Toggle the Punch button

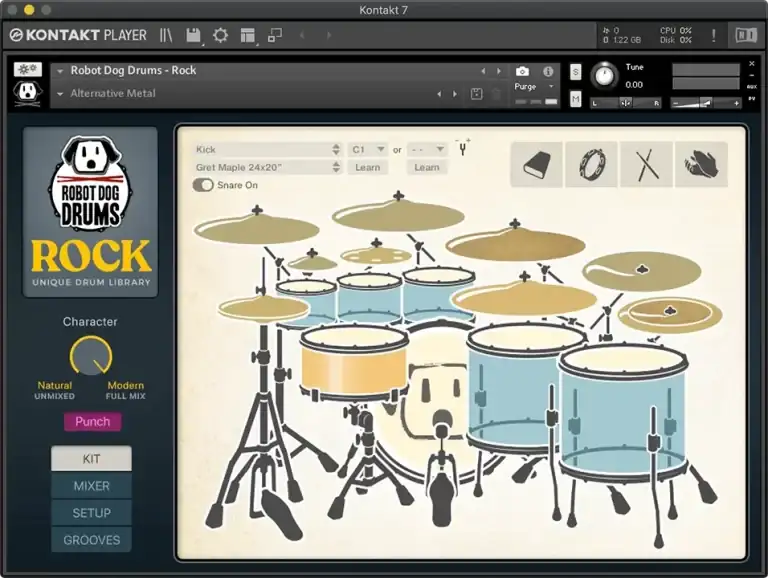coord(93,421)
